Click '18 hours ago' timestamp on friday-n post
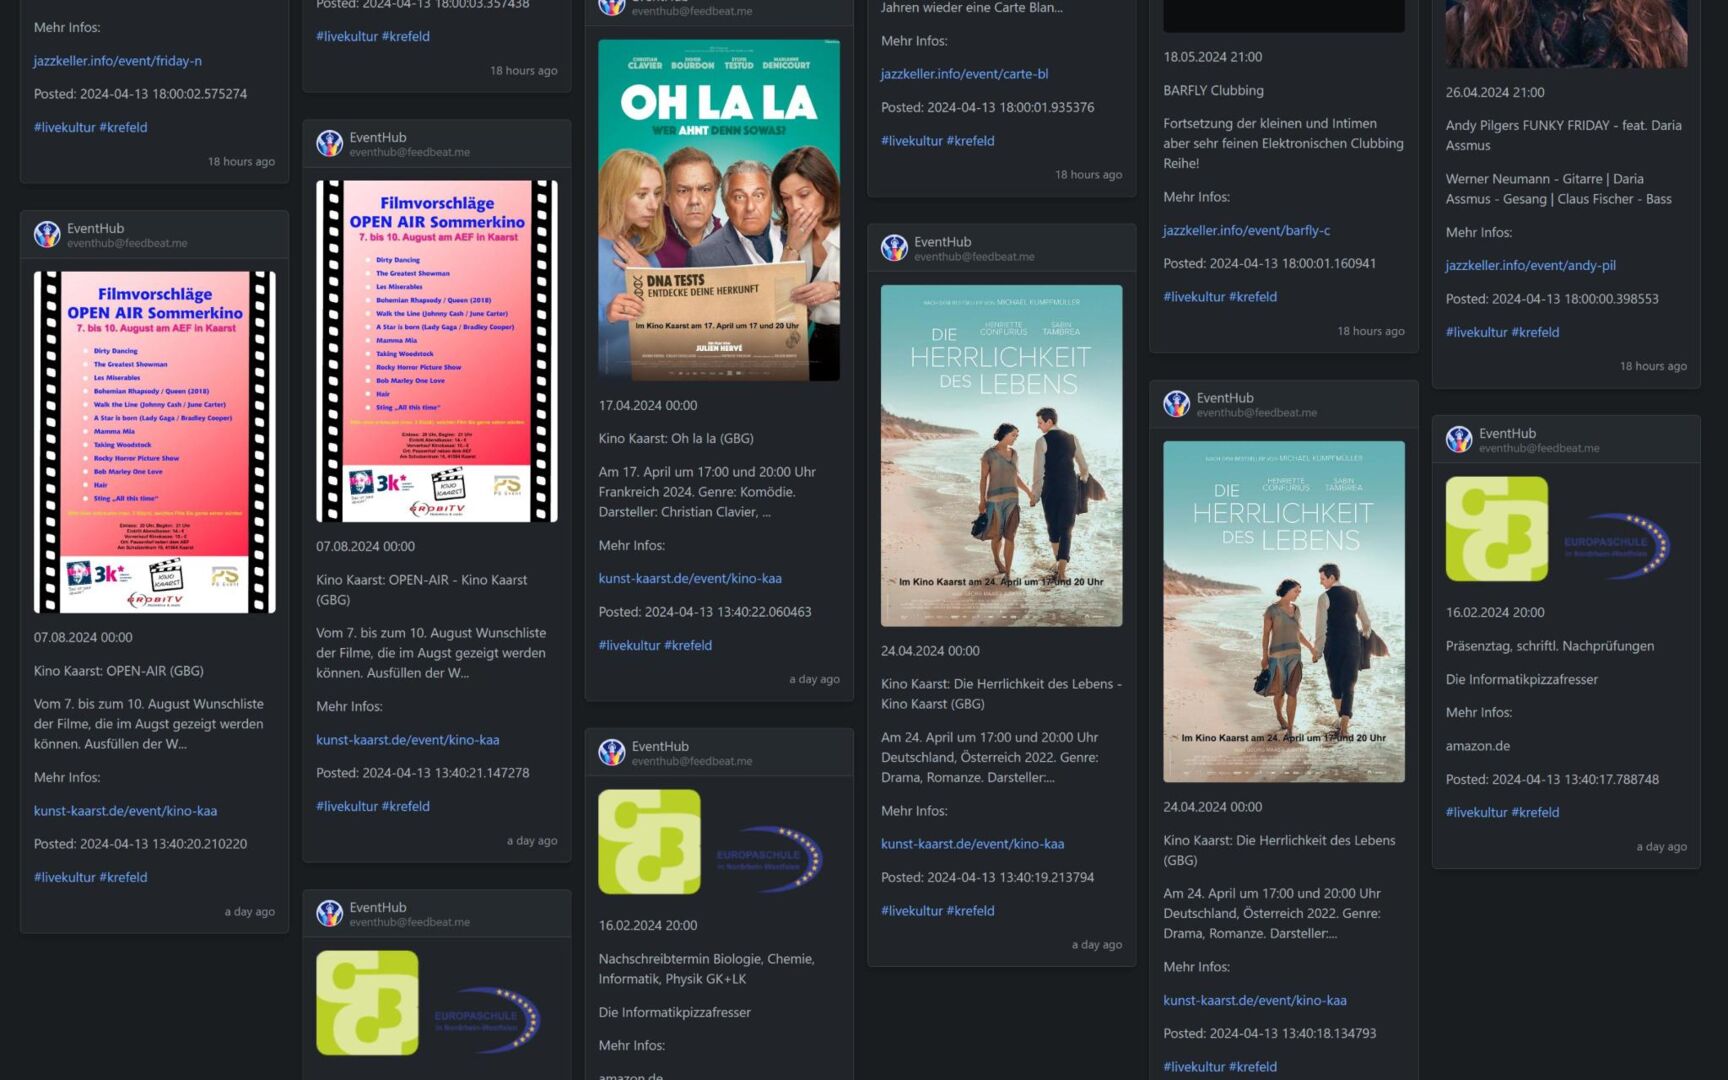 (241, 162)
